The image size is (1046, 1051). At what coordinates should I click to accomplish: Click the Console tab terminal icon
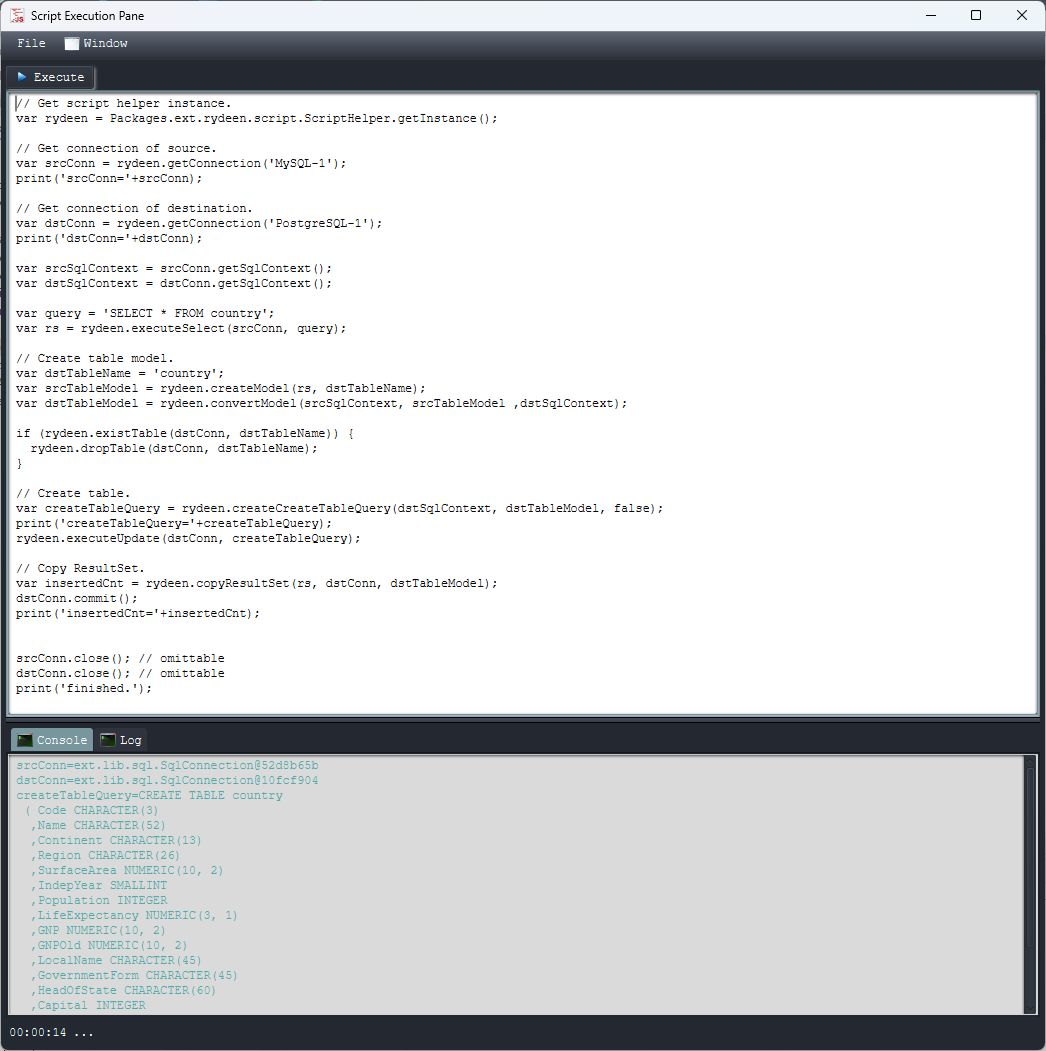(x=25, y=740)
